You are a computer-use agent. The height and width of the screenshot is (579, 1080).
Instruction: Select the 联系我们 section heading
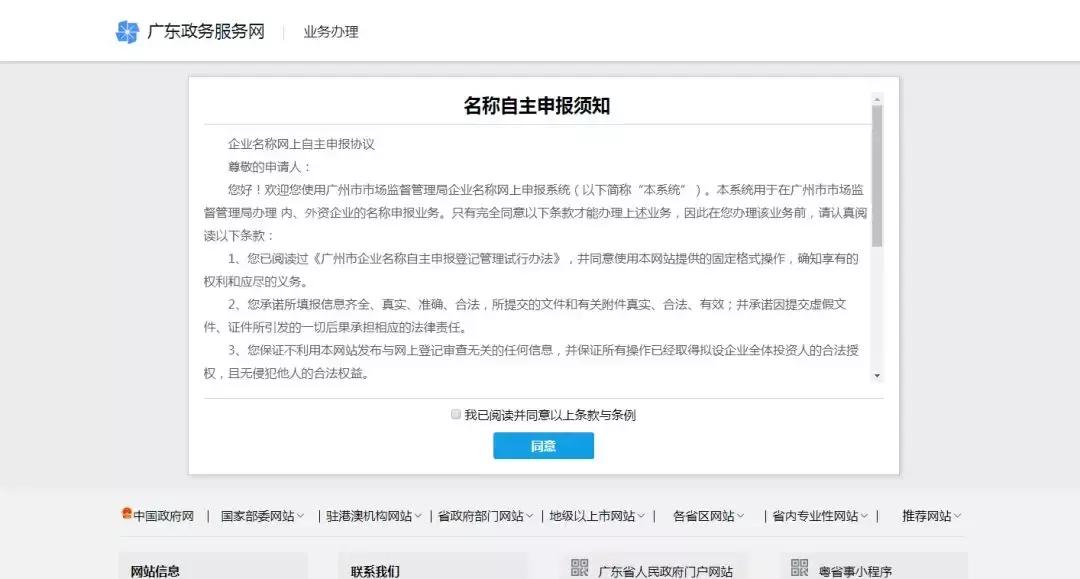tap(376, 570)
